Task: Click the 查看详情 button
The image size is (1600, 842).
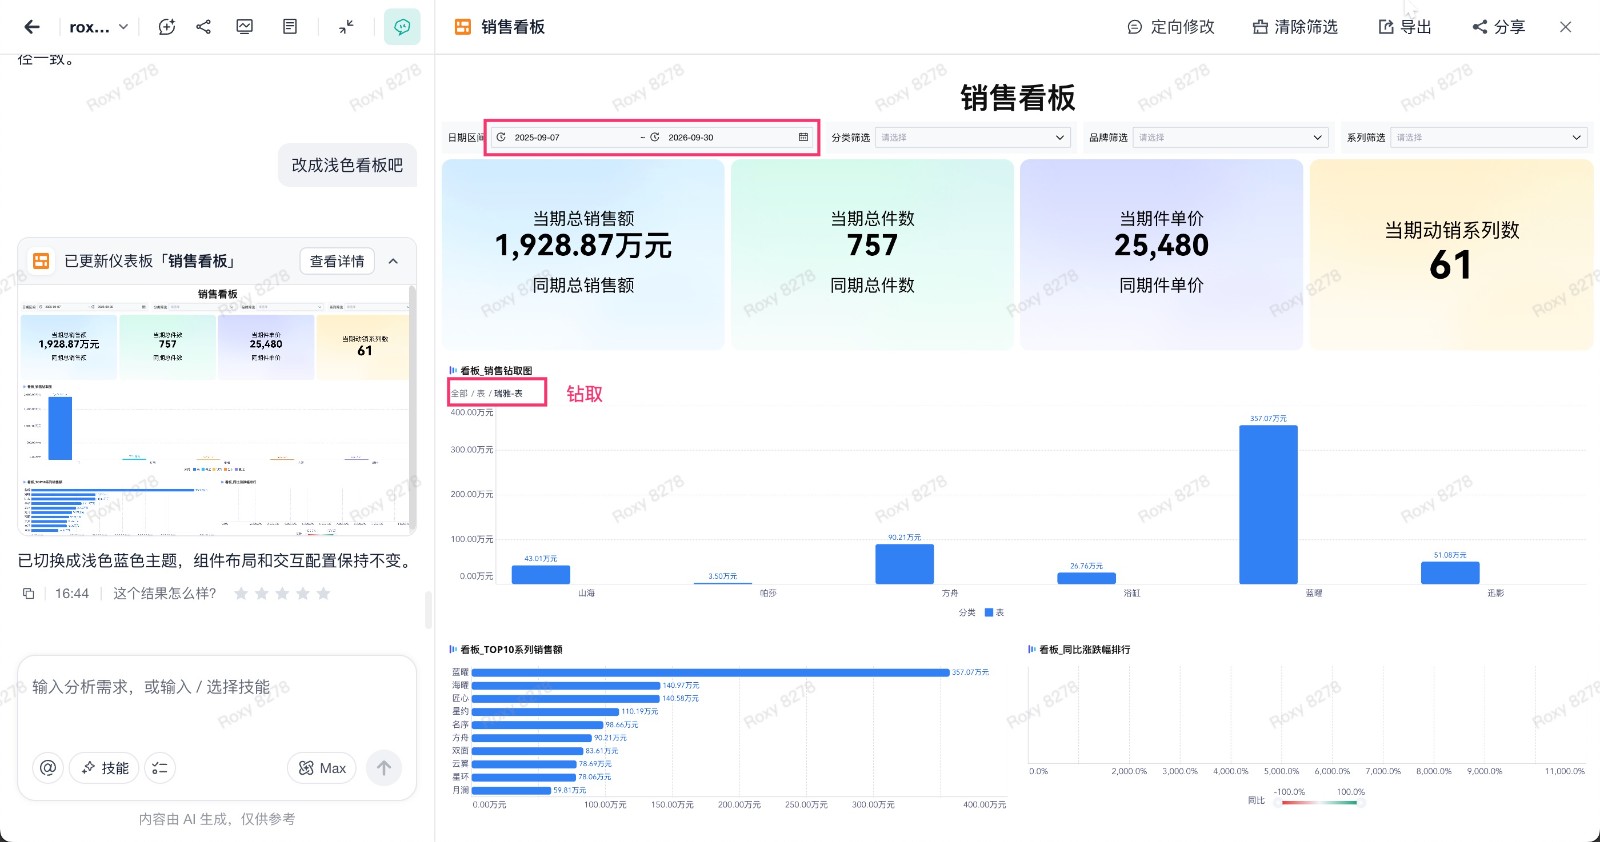Action: coord(337,261)
